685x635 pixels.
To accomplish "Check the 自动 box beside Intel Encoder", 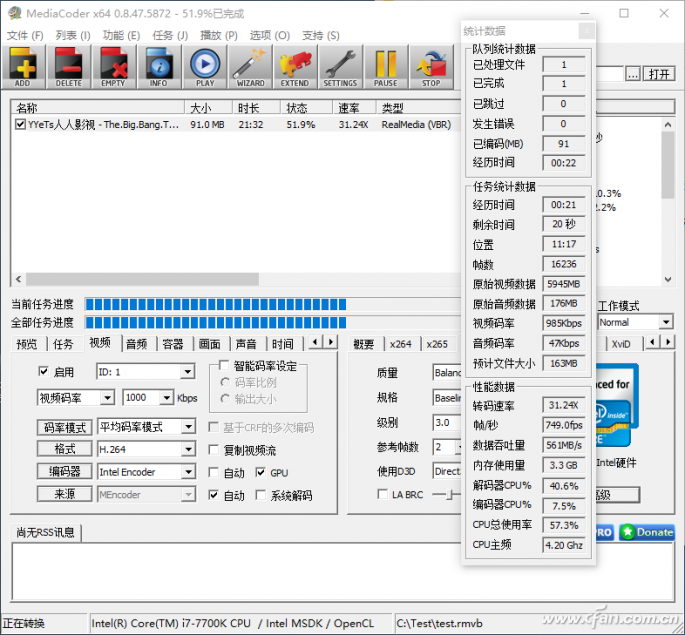I will tap(213, 472).
